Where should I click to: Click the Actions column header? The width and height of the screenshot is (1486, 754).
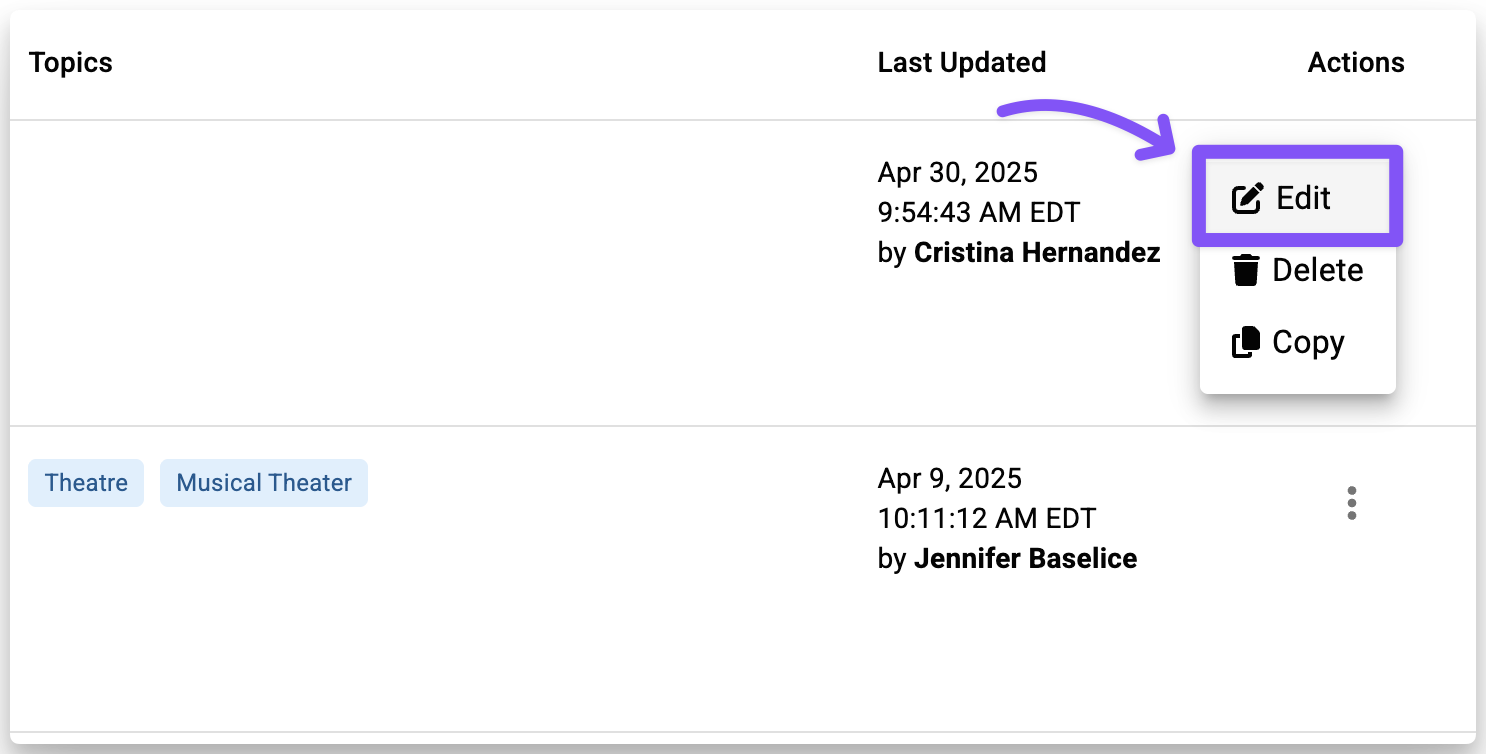pos(1355,63)
